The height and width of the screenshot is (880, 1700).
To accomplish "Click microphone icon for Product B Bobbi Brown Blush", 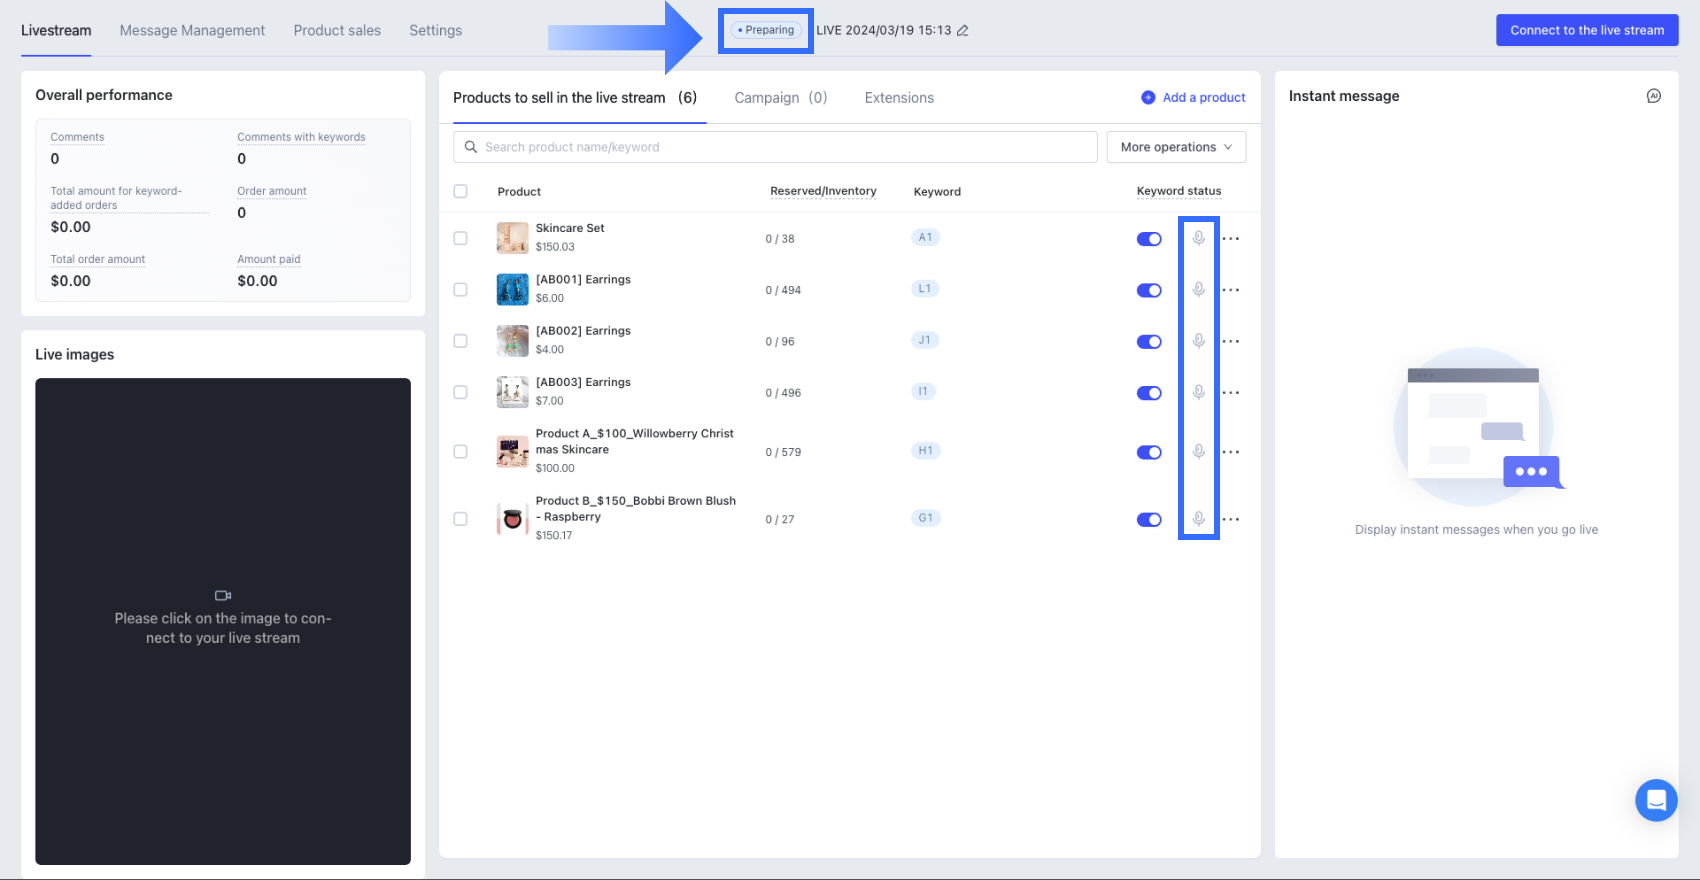I will click(x=1198, y=519).
